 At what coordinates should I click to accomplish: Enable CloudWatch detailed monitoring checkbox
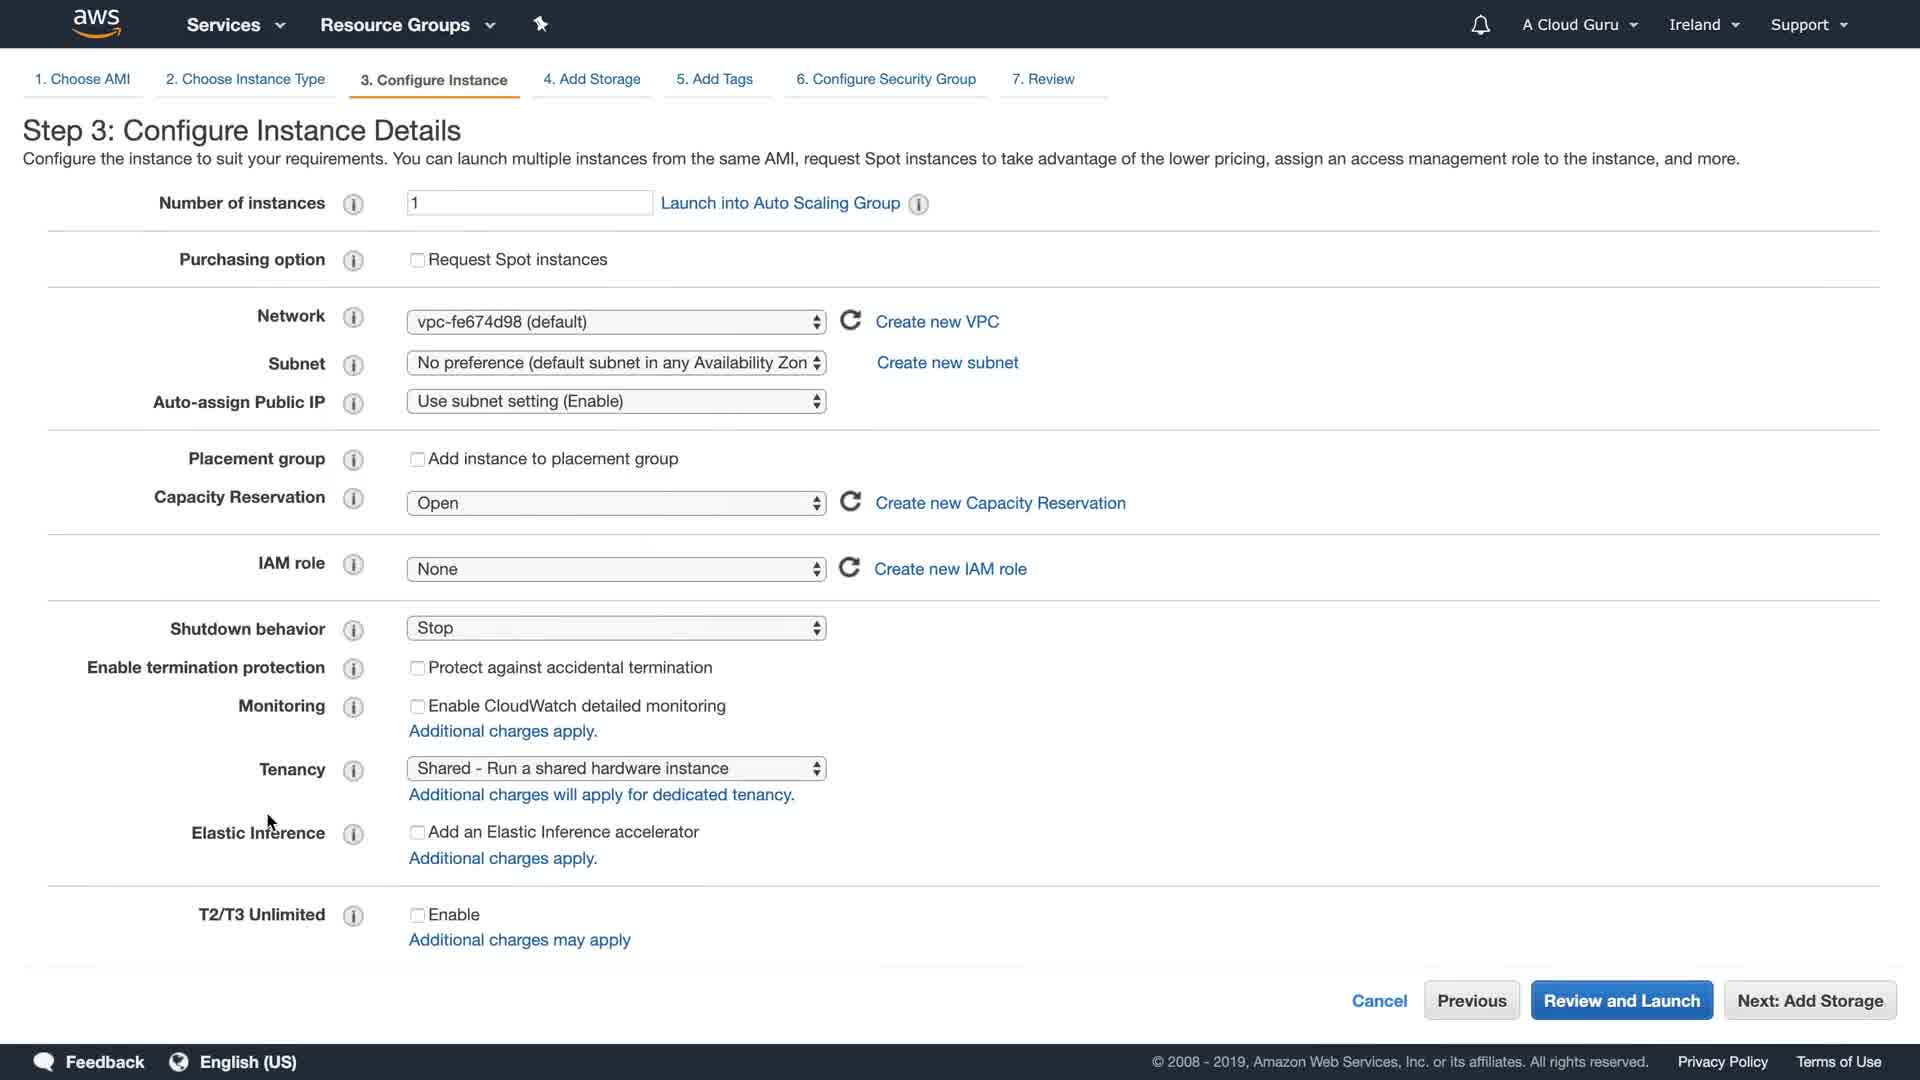click(x=417, y=707)
